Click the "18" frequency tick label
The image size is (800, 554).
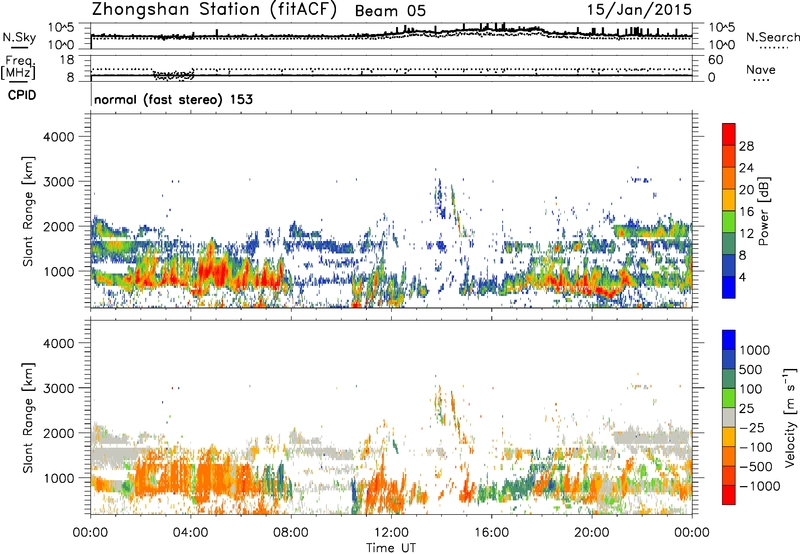pos(67,60)
